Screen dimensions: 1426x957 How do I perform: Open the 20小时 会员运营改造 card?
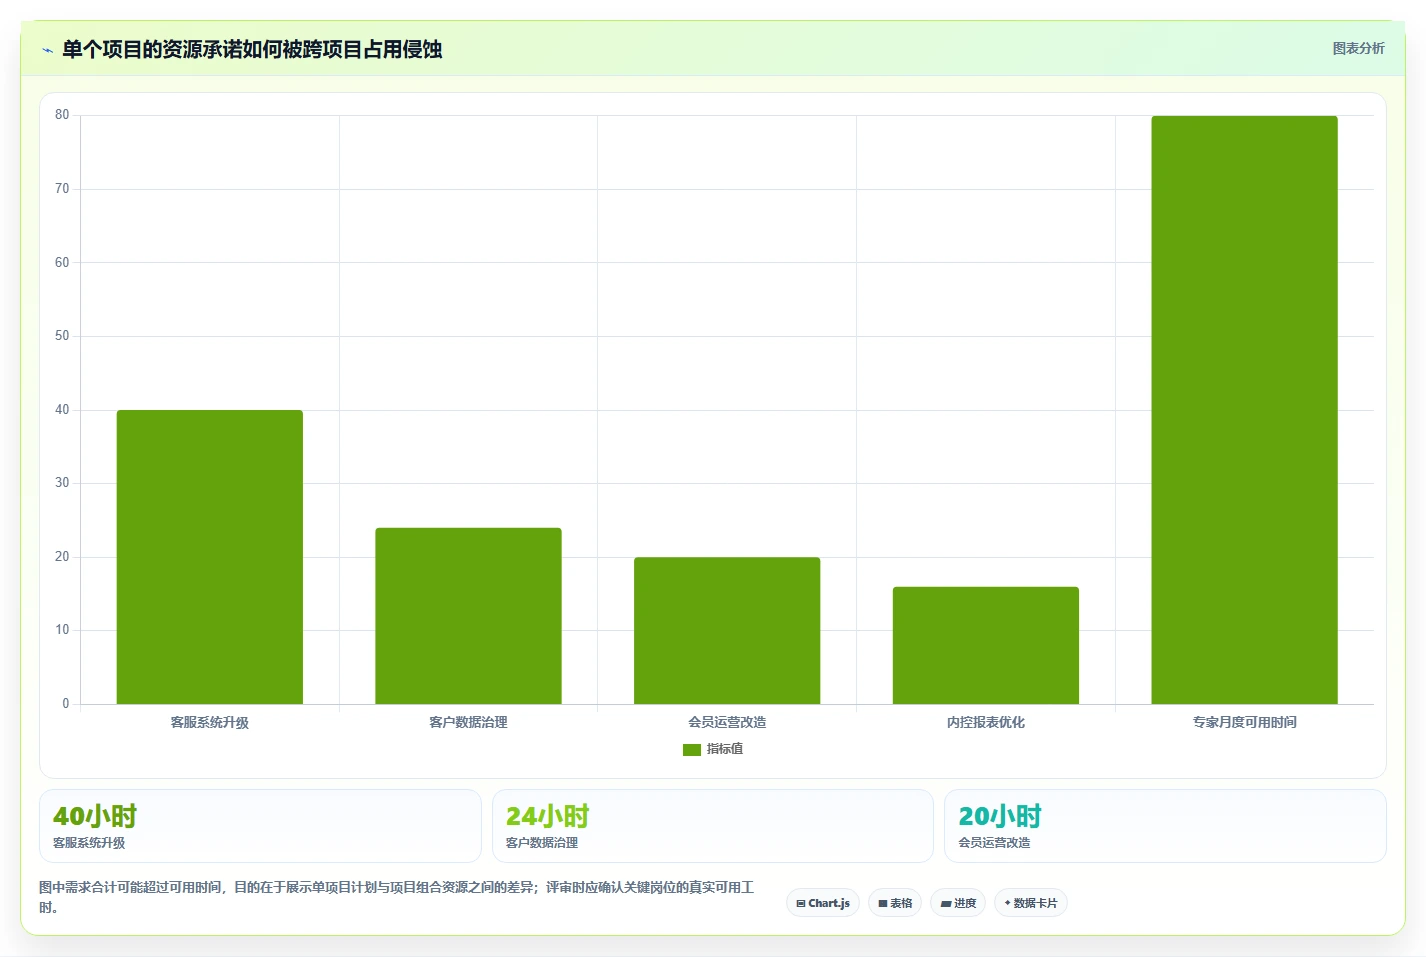1165,826
